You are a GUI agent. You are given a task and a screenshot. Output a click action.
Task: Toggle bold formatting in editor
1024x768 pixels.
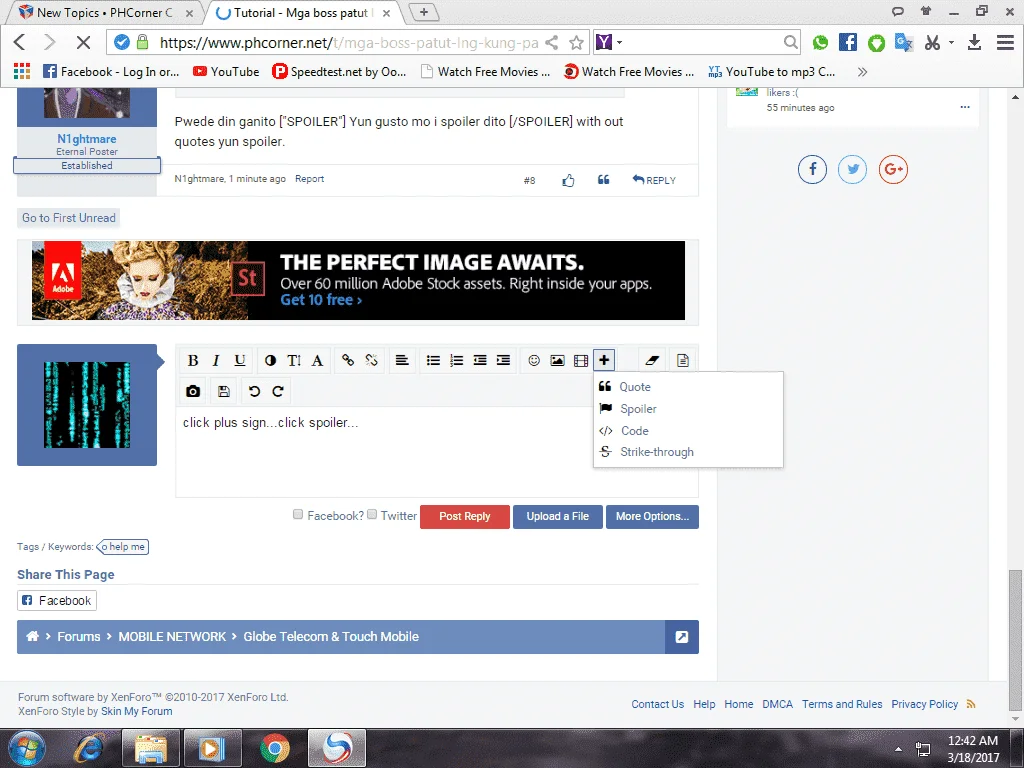[193, 360]
